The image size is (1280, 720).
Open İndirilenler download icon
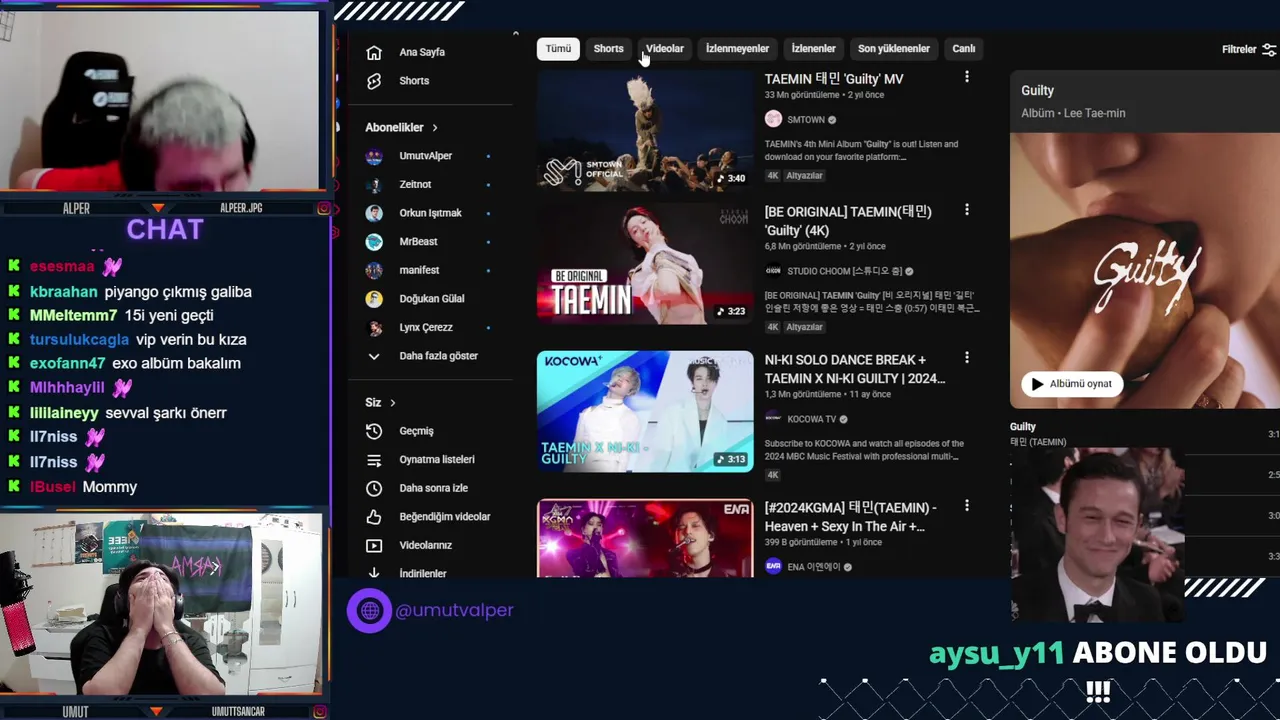(x=374, y=573)
